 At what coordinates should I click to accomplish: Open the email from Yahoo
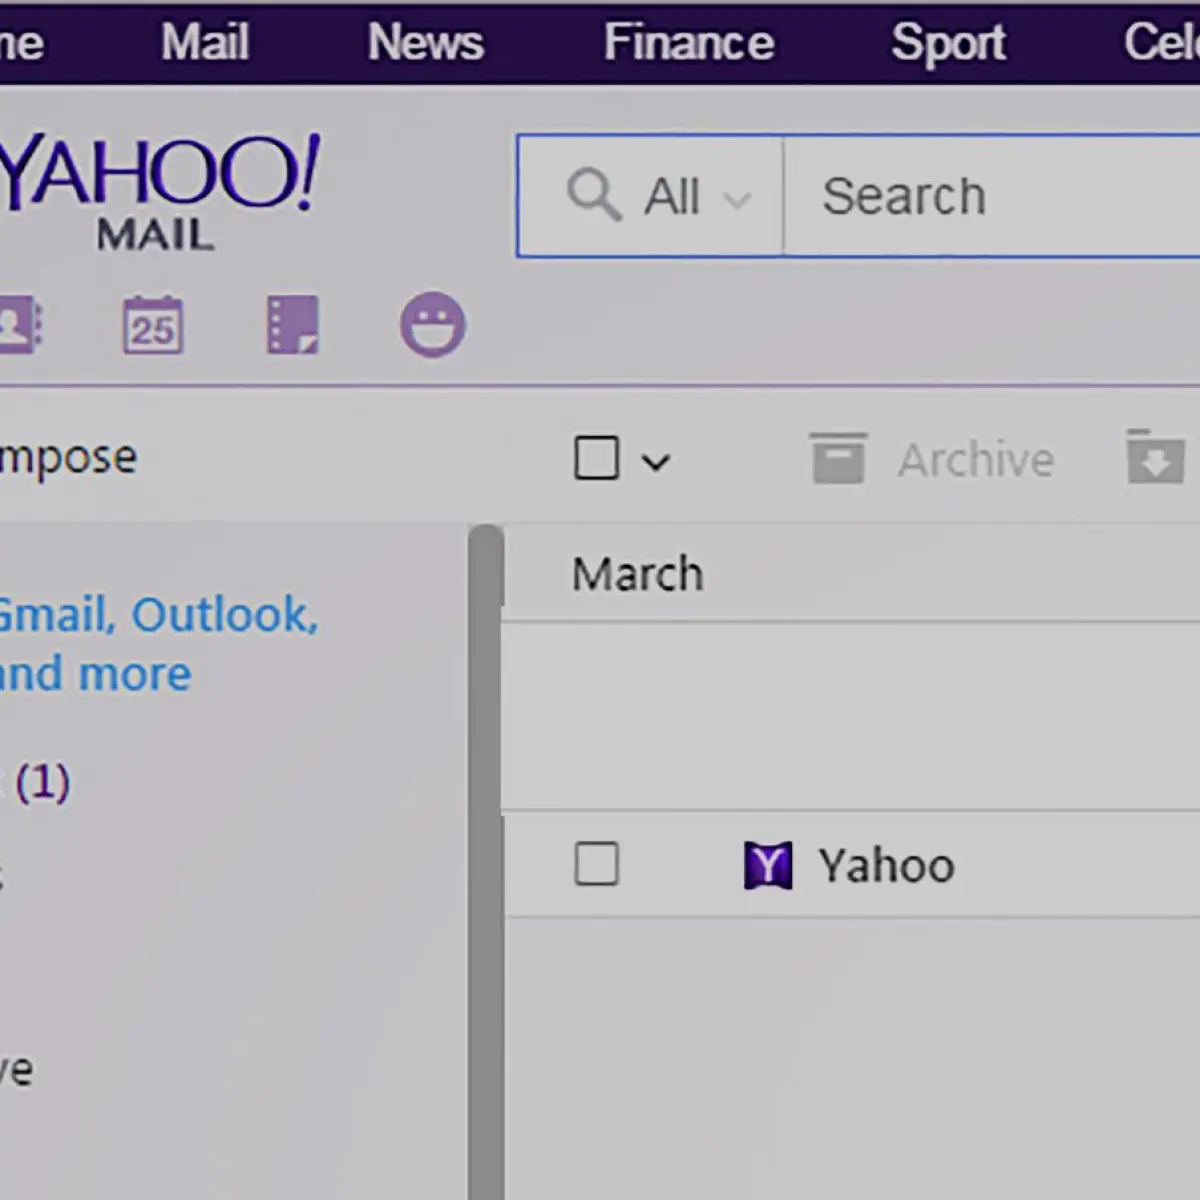(852, 865)
